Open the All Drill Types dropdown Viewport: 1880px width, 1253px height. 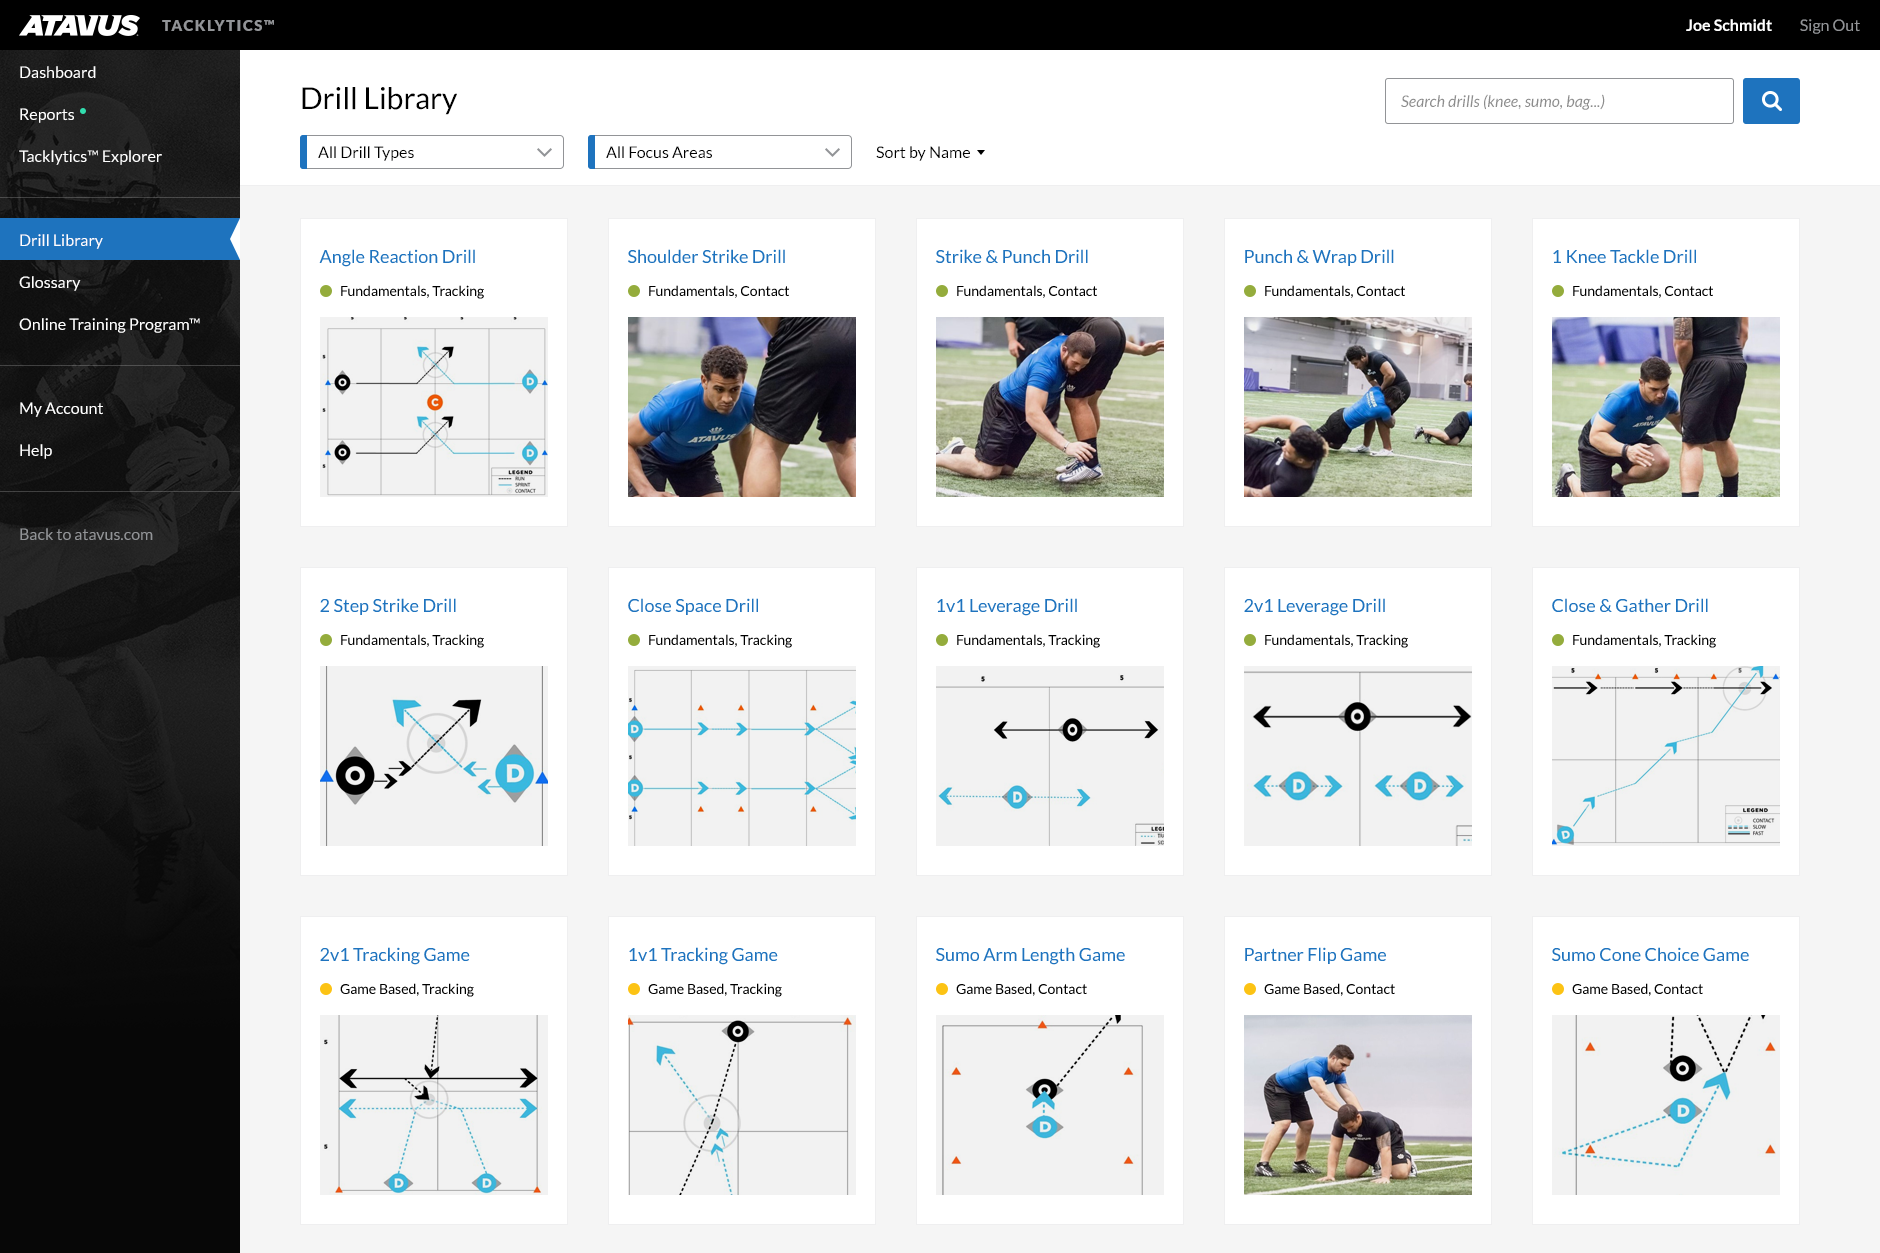tap(432, 152)
